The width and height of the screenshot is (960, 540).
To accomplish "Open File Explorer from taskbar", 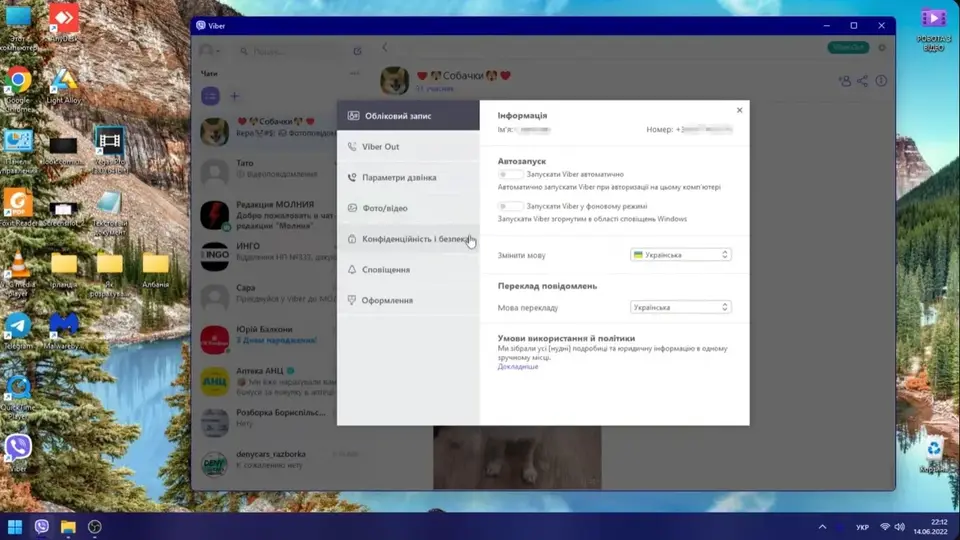I will click(x=68, y=527).
